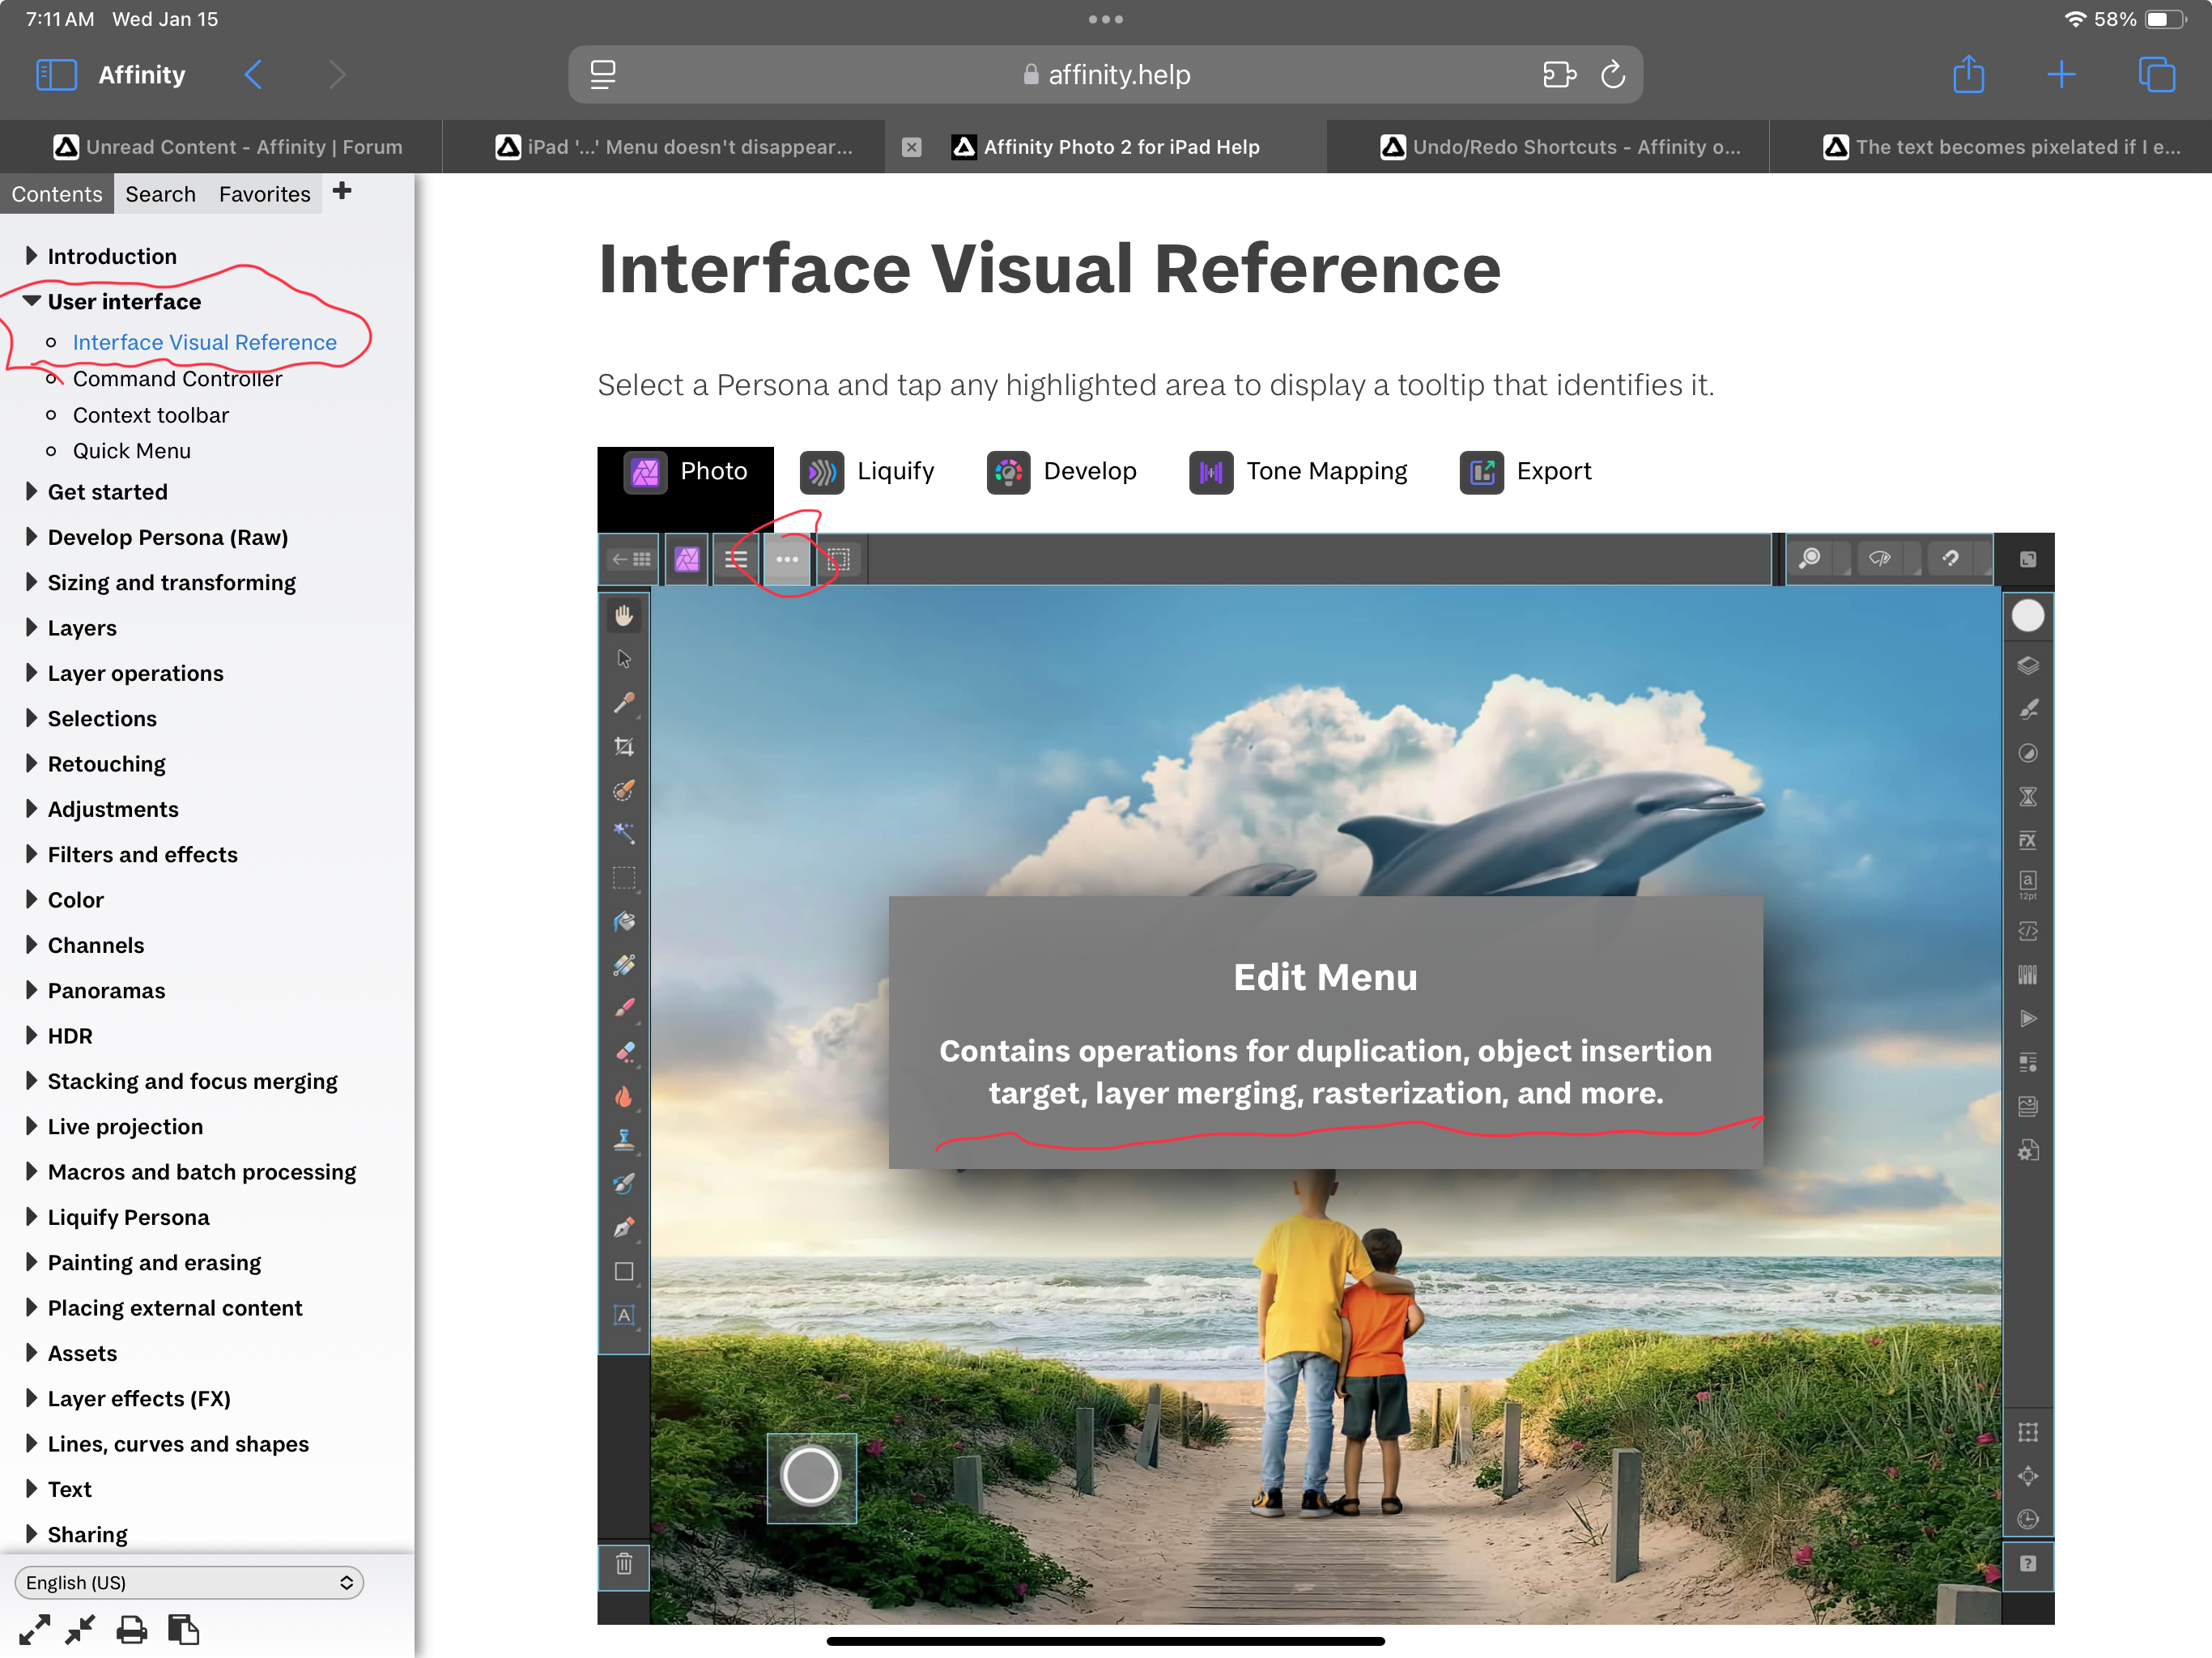
Task: Click the reload page icon in address bar
Action: 1612,75
